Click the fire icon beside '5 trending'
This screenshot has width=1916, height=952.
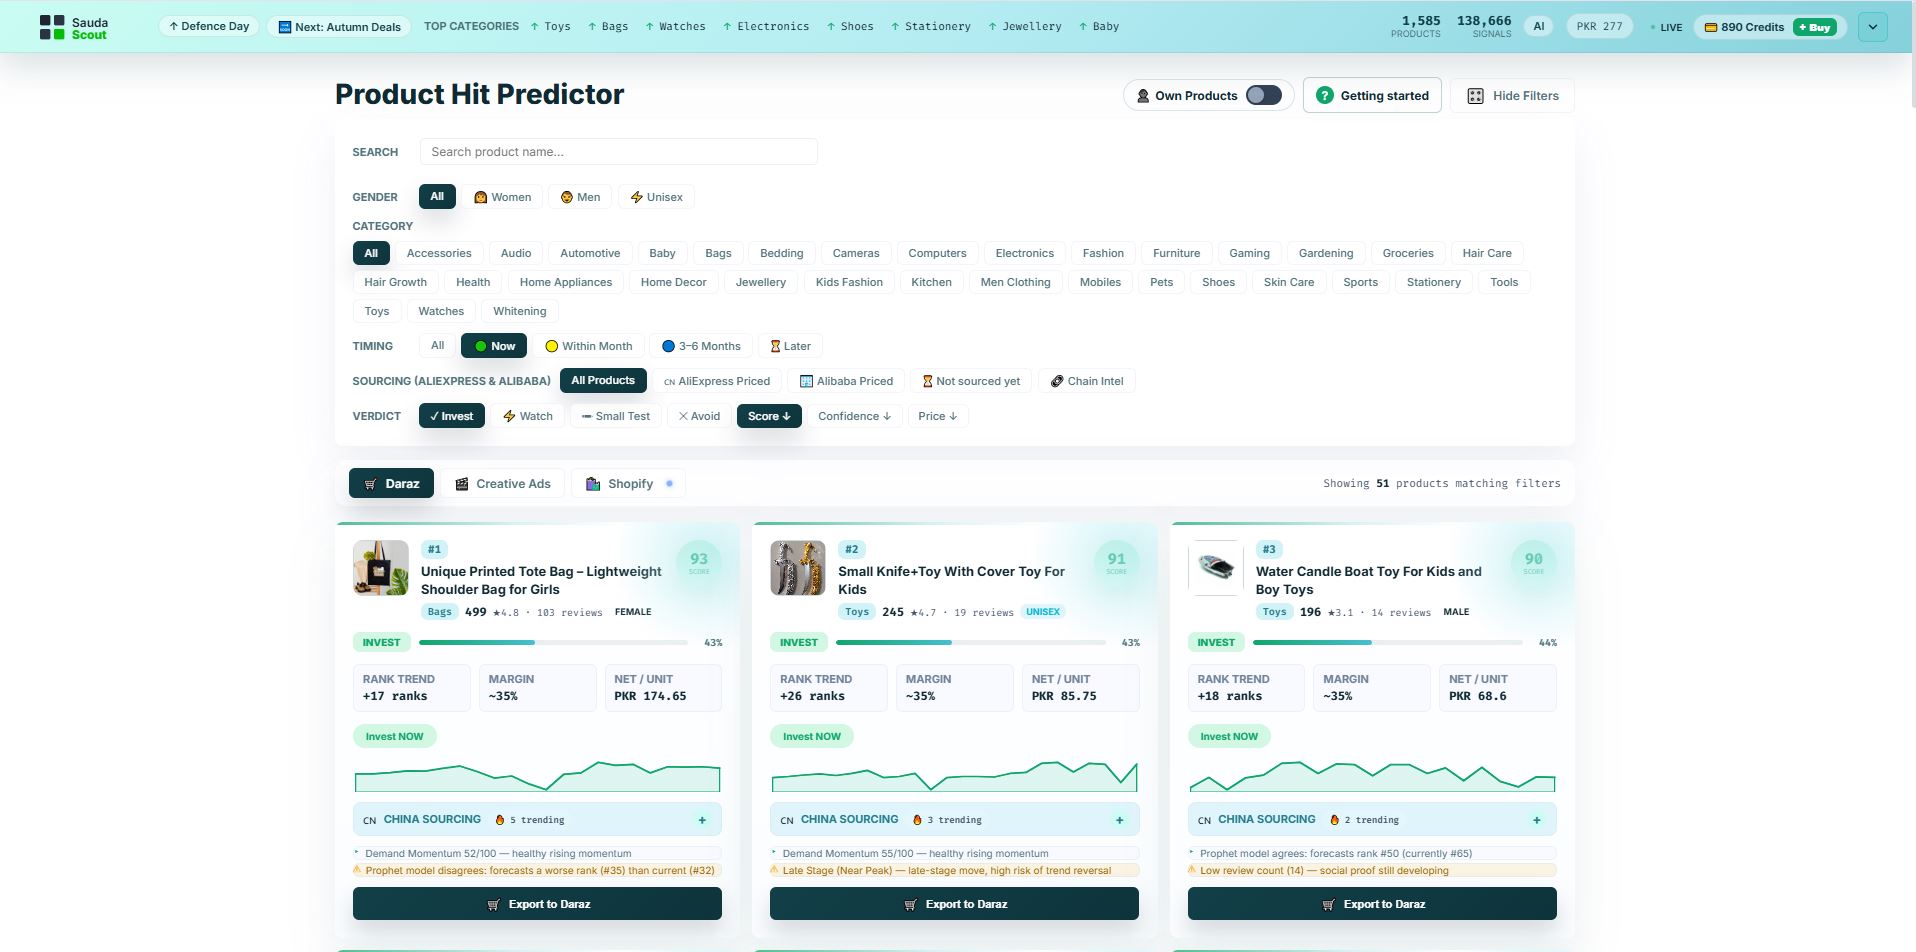coord(500,820)
